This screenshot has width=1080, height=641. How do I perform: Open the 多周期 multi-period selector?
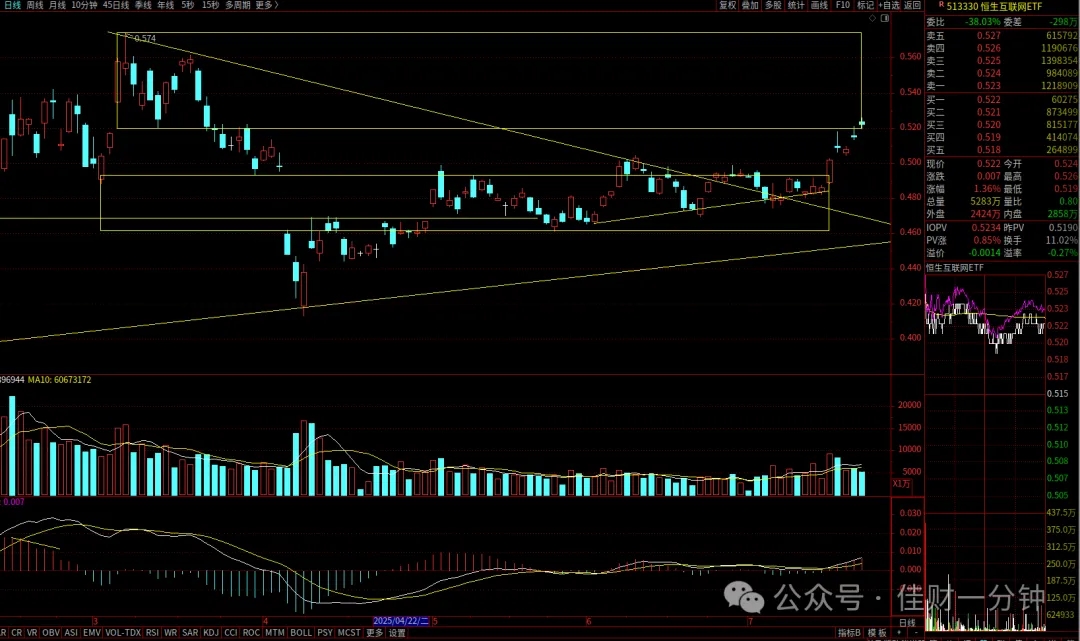[237, 5]
